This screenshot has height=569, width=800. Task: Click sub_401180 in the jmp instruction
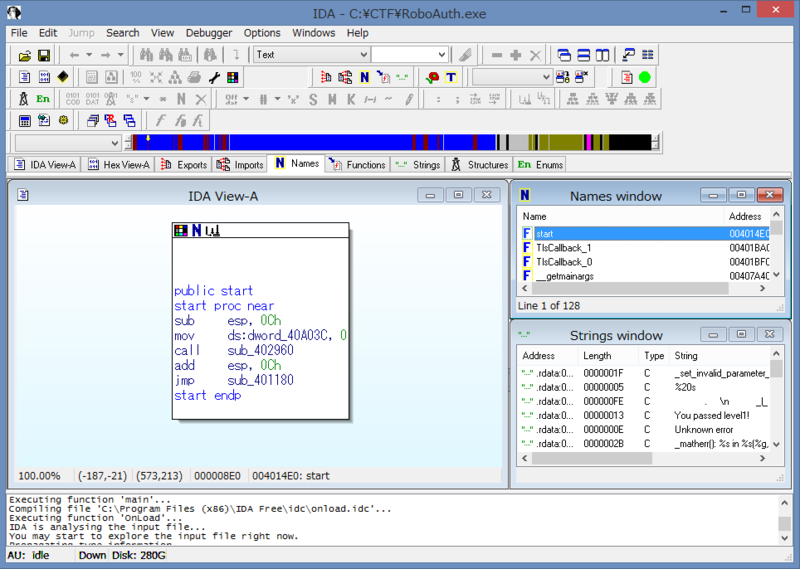pyautogui.click(x=260, y=380)
